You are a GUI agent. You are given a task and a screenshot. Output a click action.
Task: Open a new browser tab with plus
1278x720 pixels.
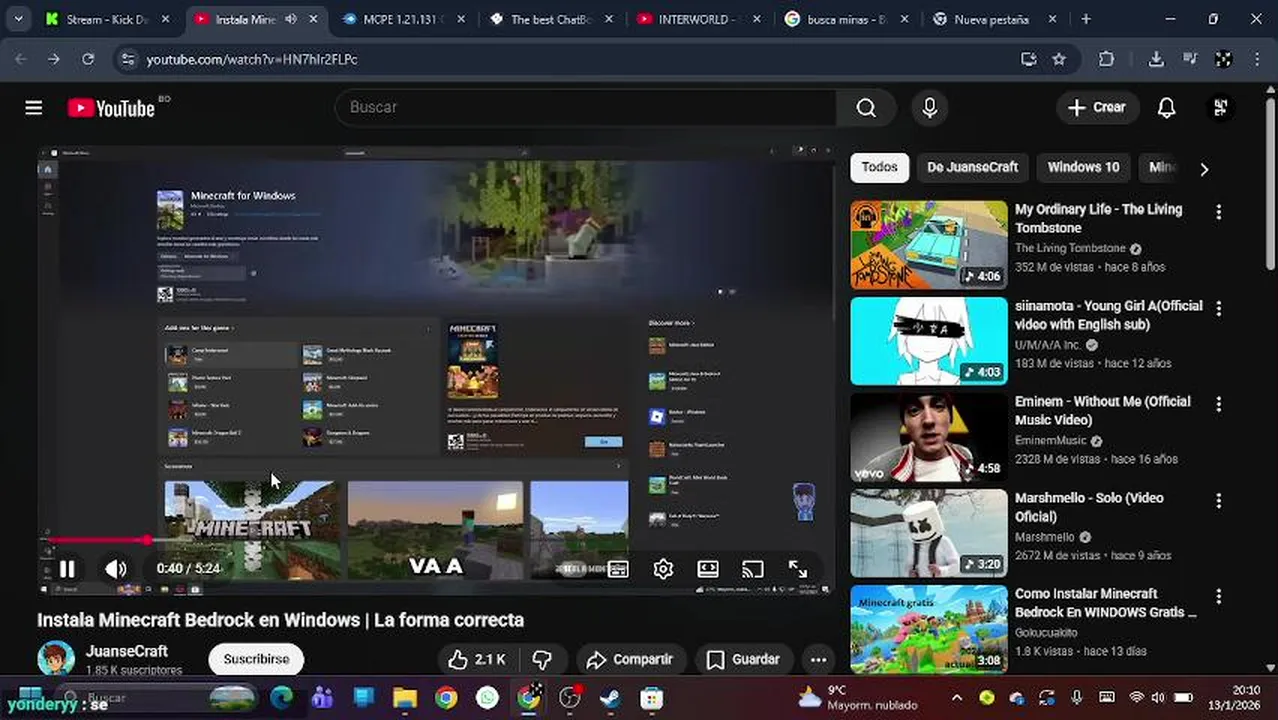[x=1086, y=19]
